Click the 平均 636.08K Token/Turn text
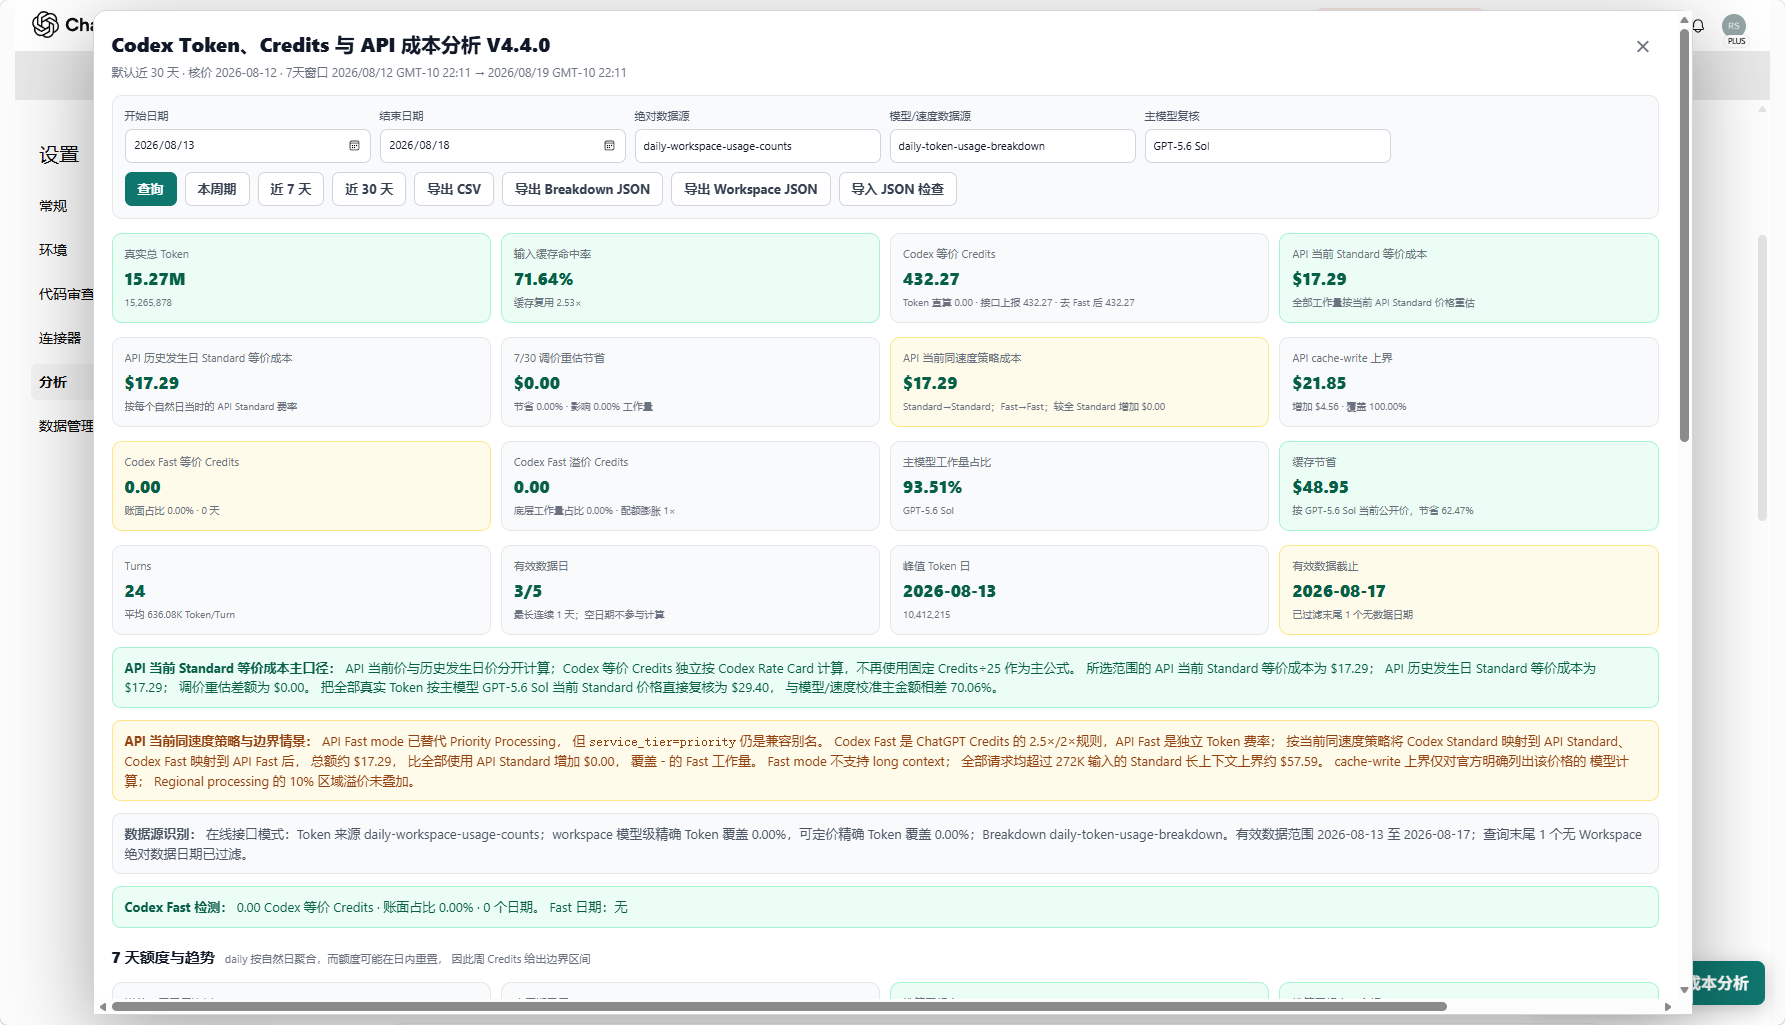 pyautogui.click(x=180, y=615)
